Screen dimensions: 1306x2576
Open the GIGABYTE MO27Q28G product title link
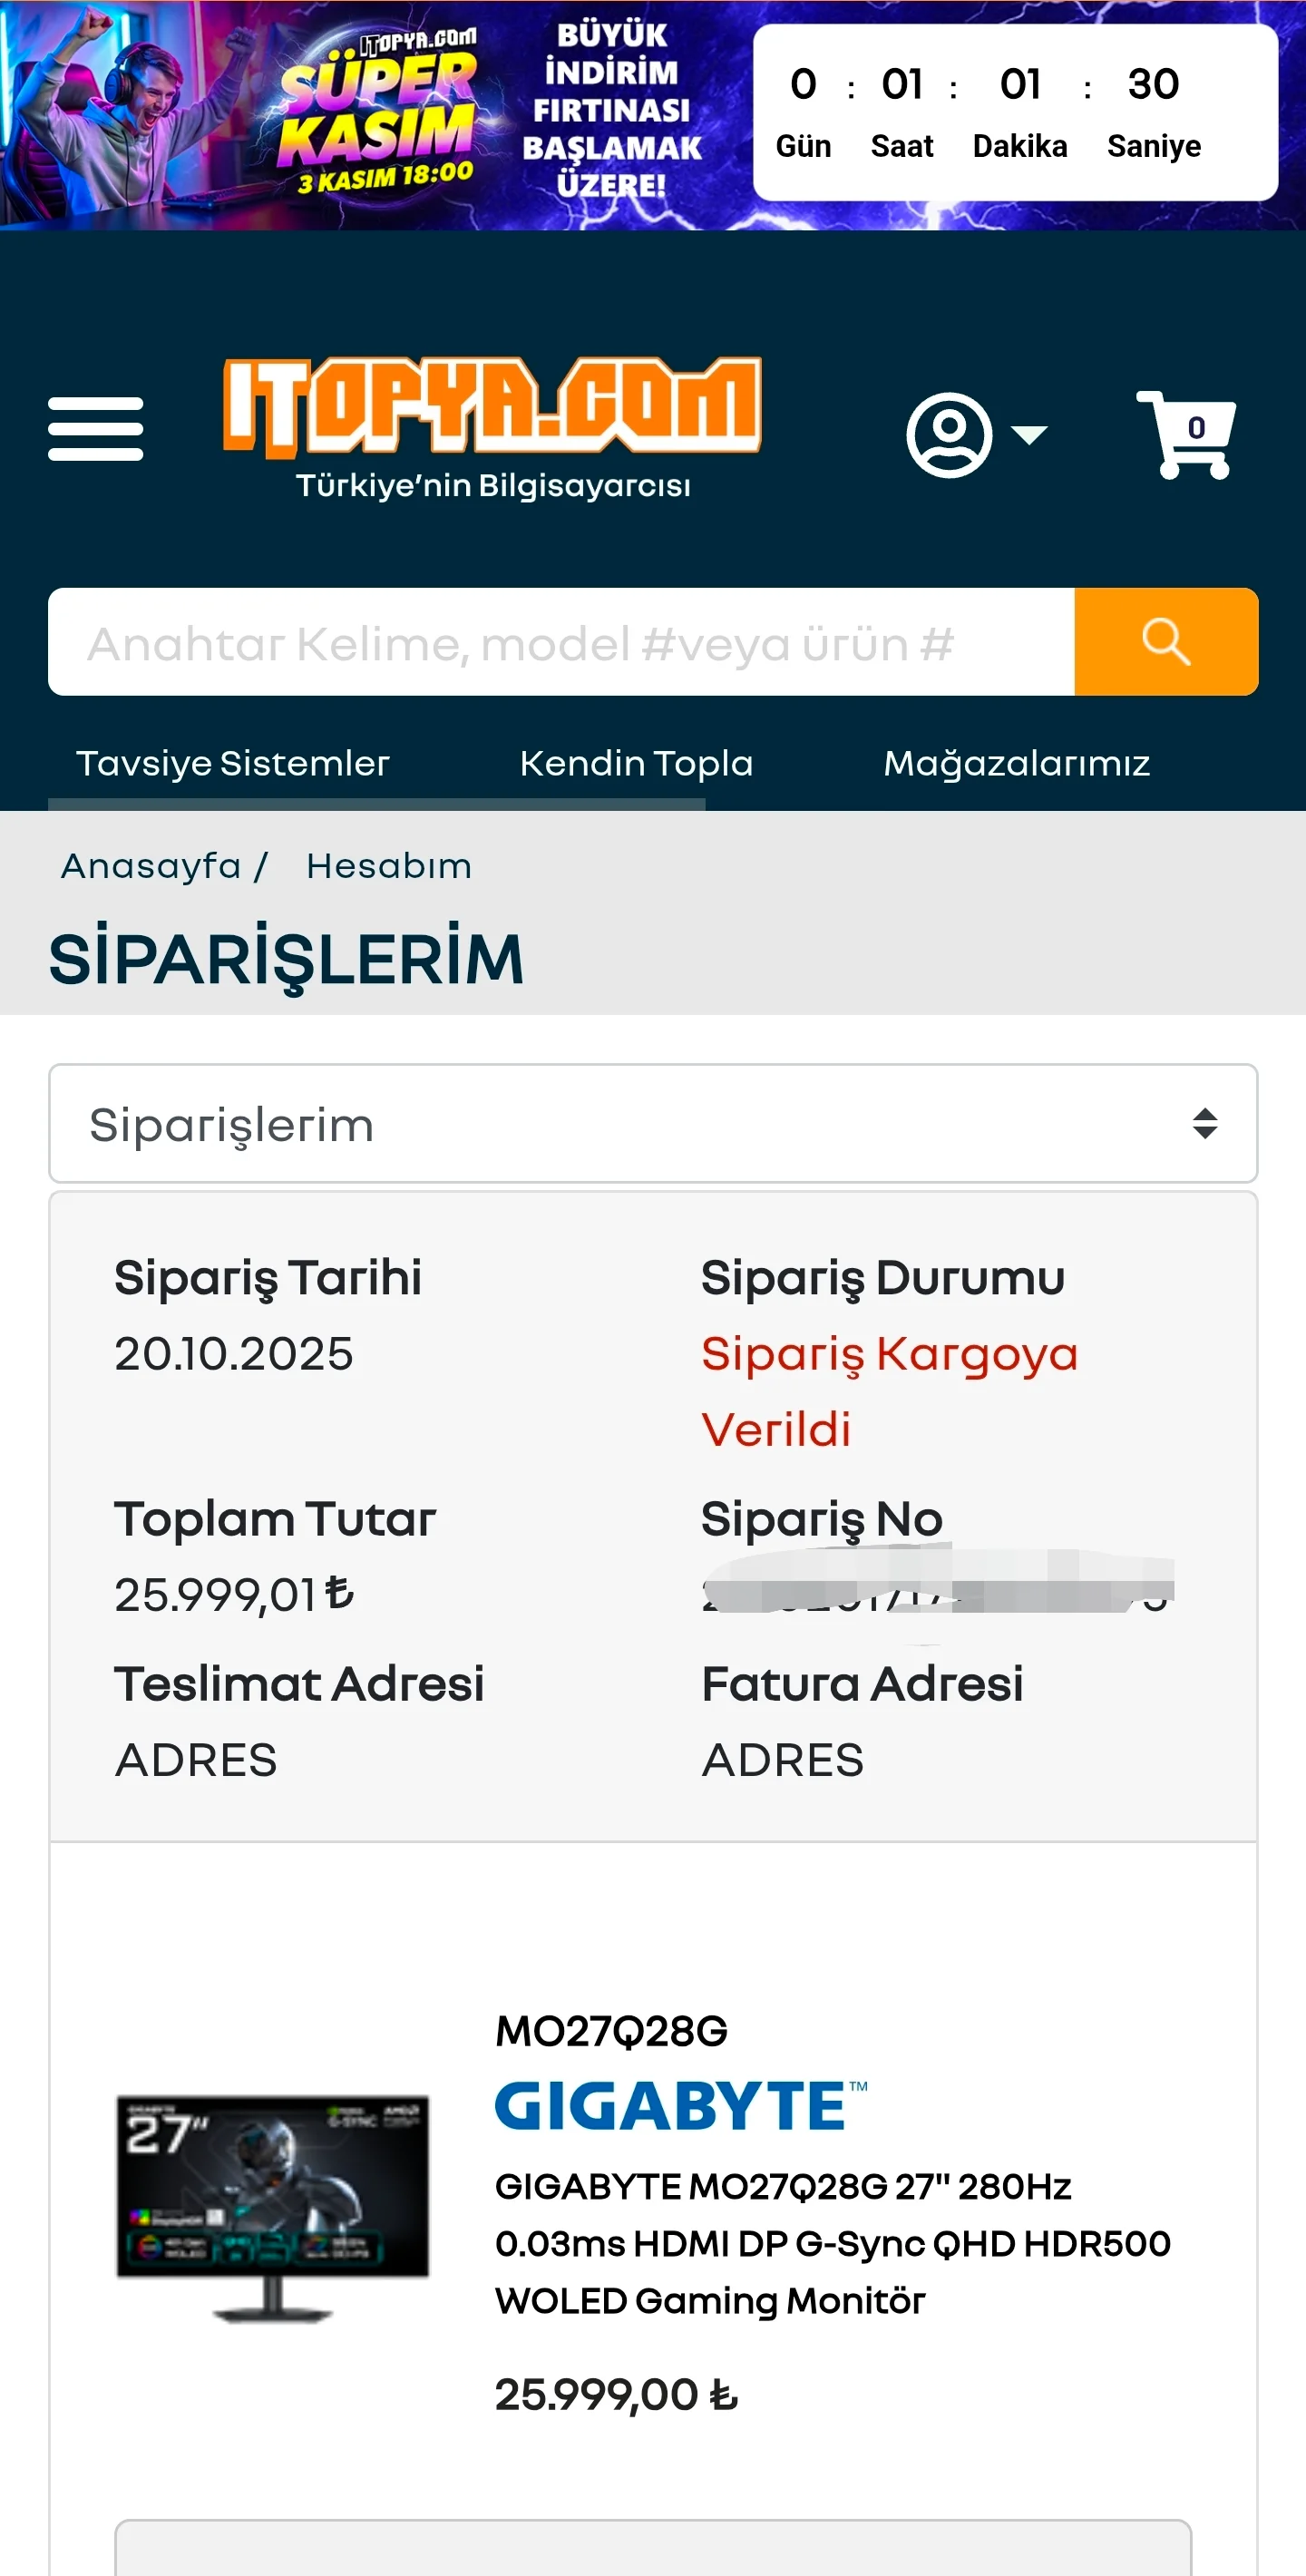pyautogui.click(x=832, y=2243)
